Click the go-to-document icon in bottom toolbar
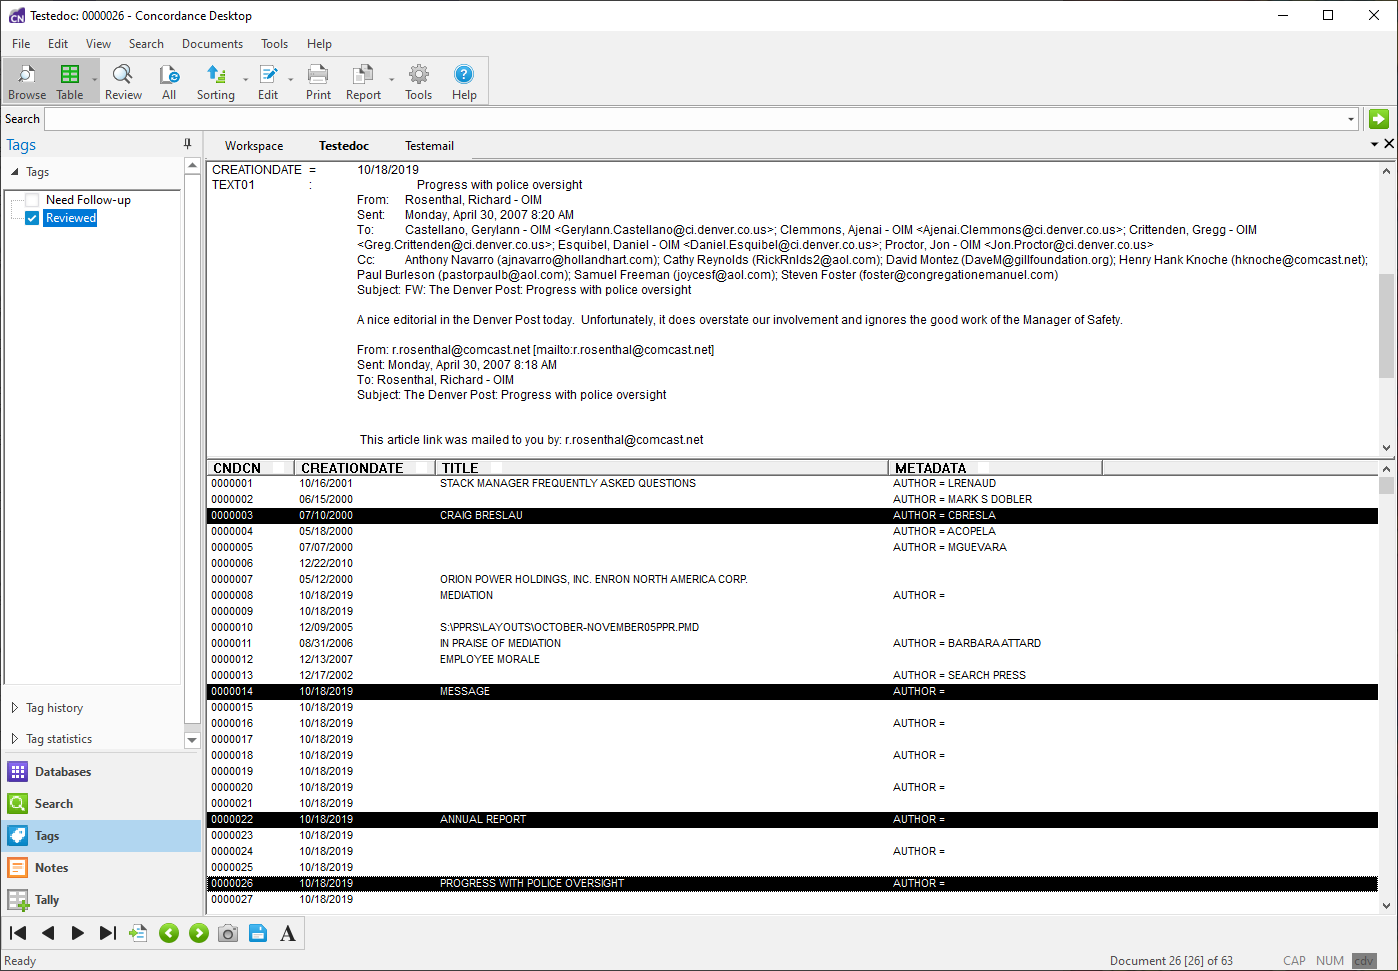Image resolution: width=1398 pixels, height=971 pixels. tap(138, 933)
